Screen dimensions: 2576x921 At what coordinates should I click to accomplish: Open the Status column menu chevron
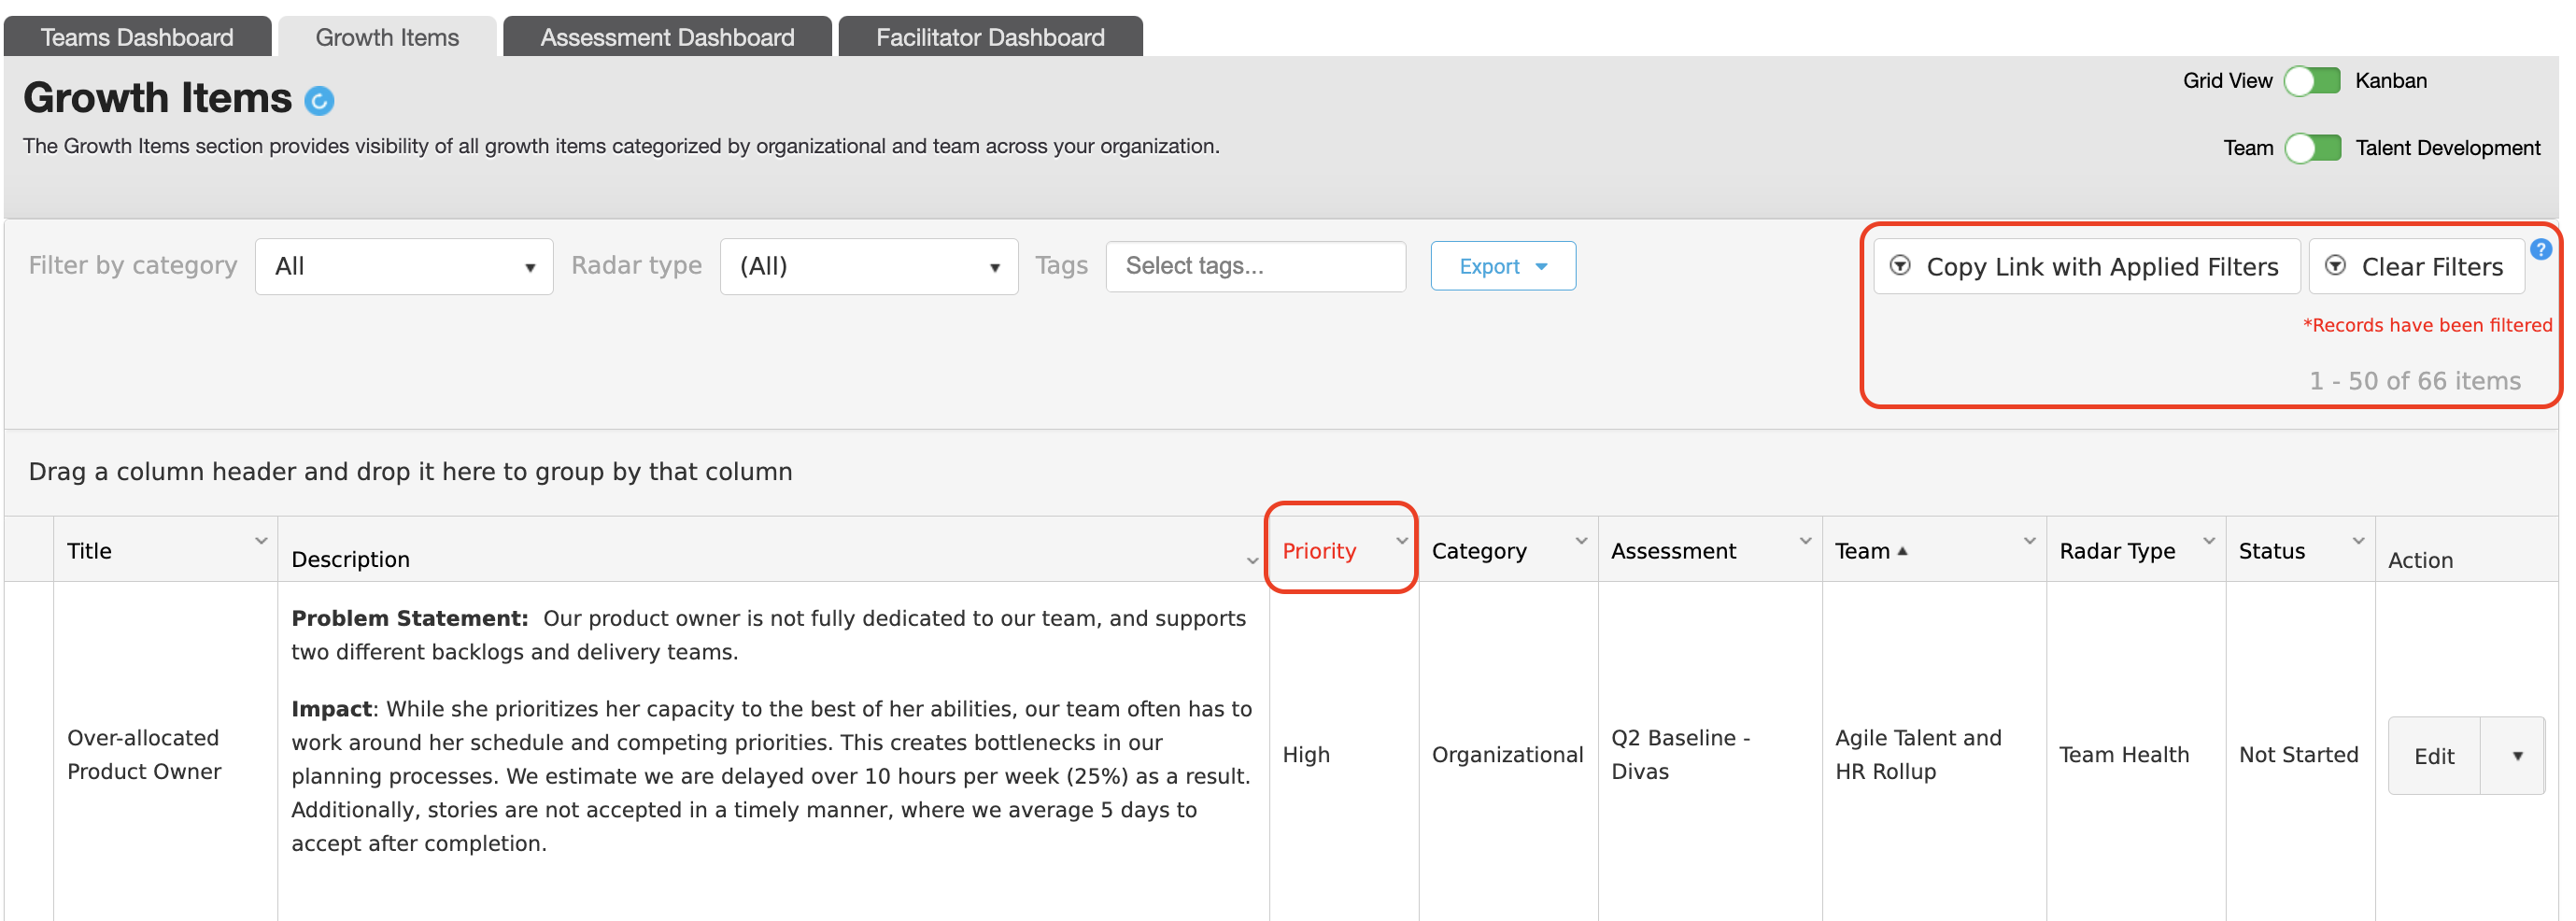2358,541
